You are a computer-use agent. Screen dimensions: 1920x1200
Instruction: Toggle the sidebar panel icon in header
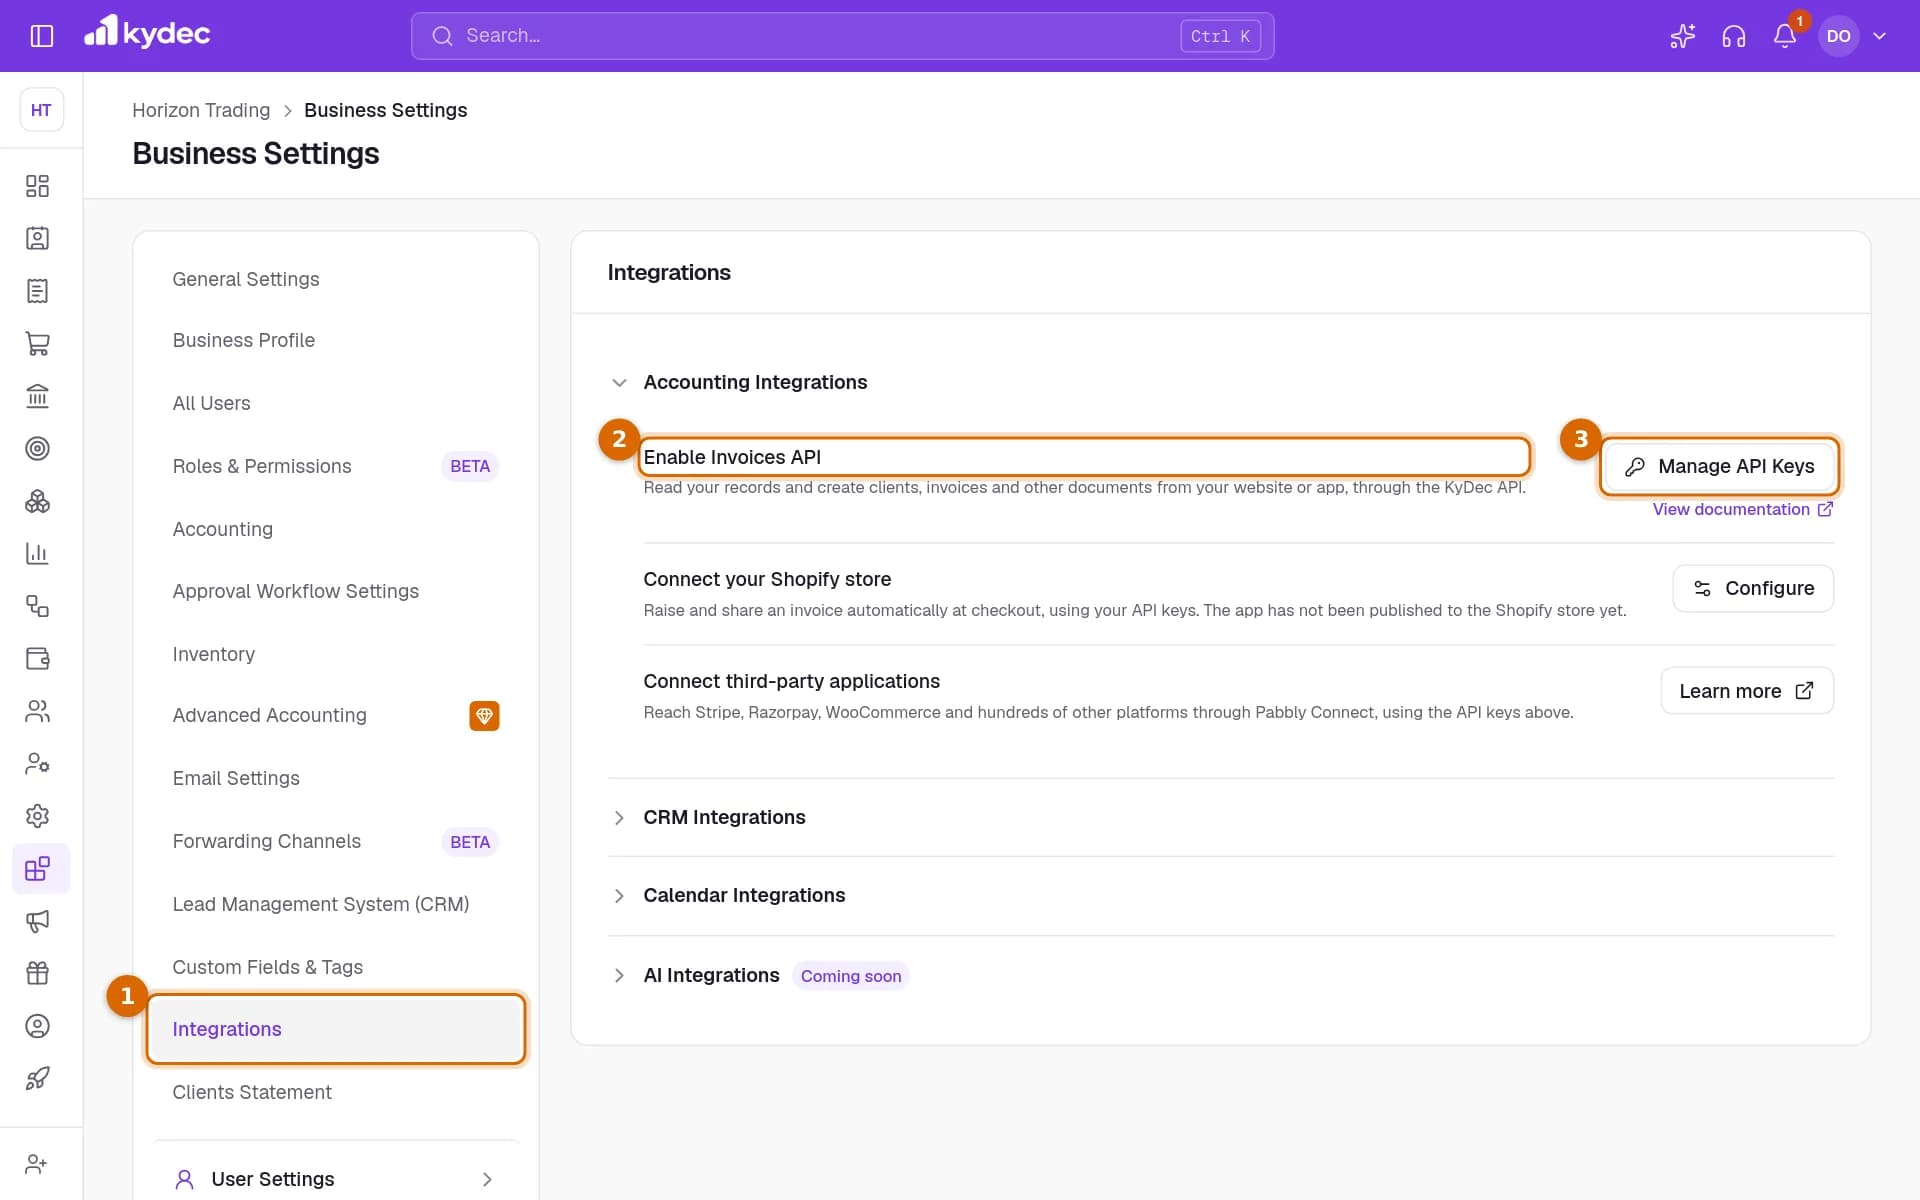(x=41, y=36)
